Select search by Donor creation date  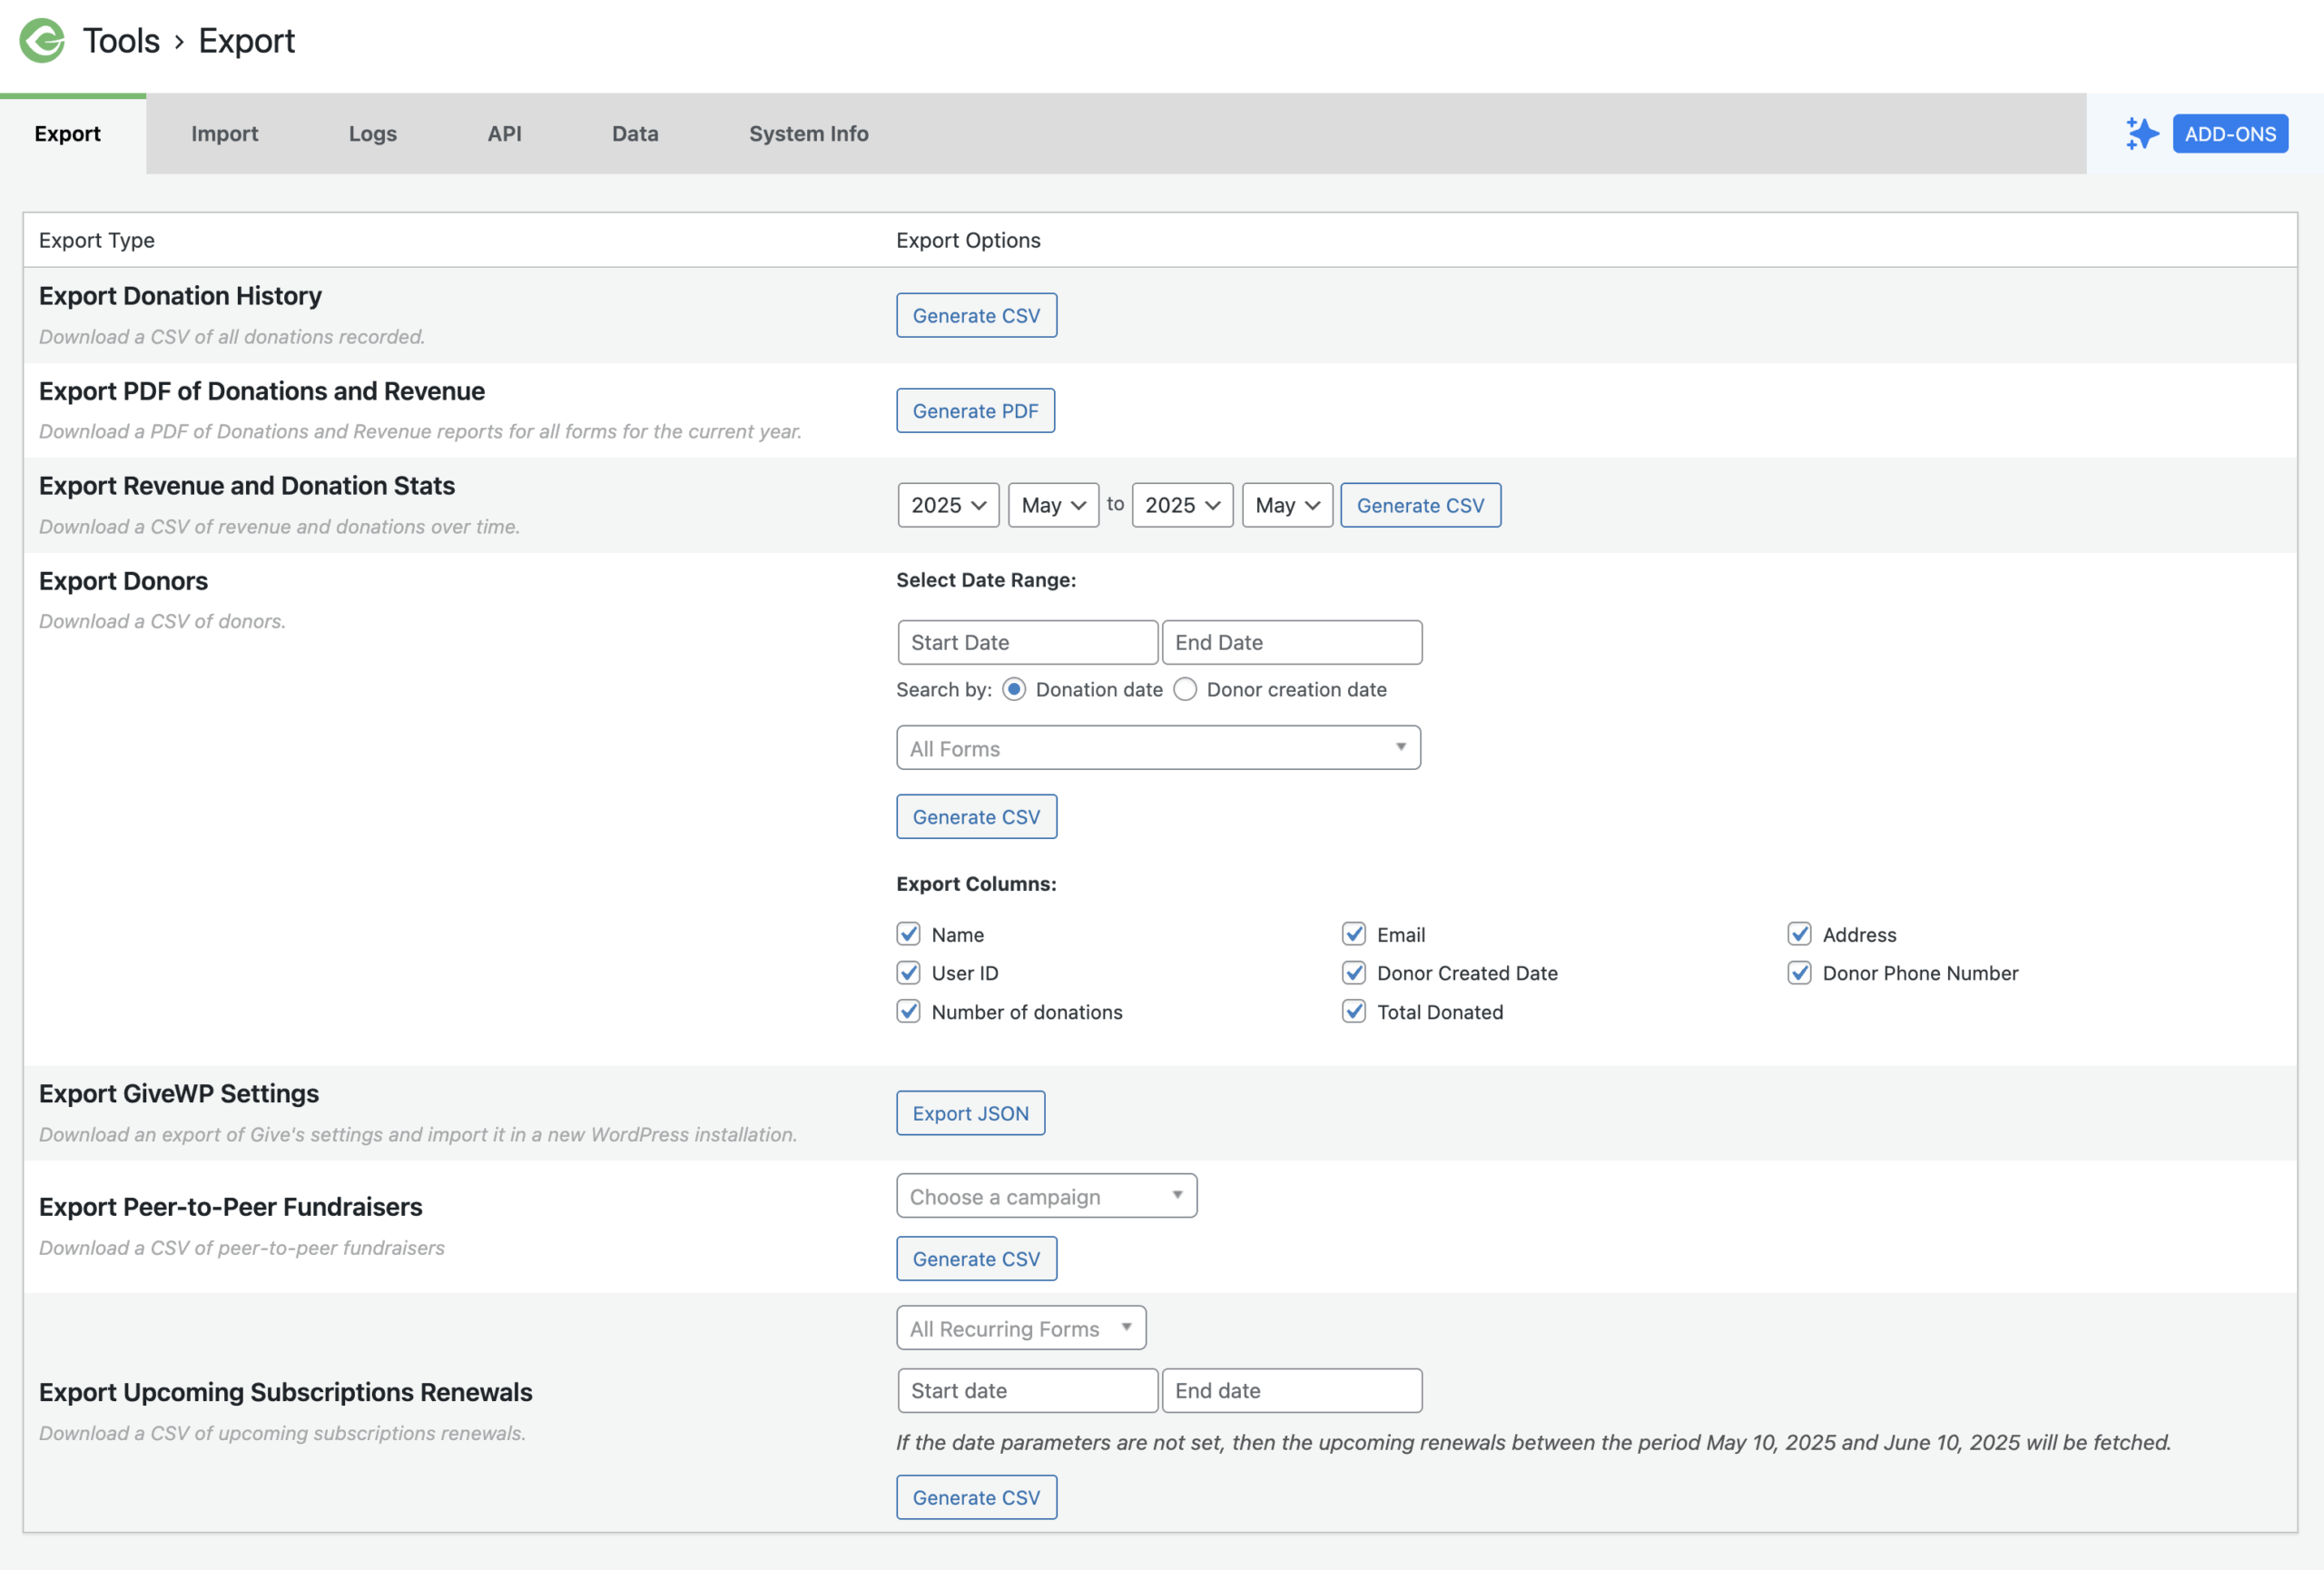point(1185,689)
